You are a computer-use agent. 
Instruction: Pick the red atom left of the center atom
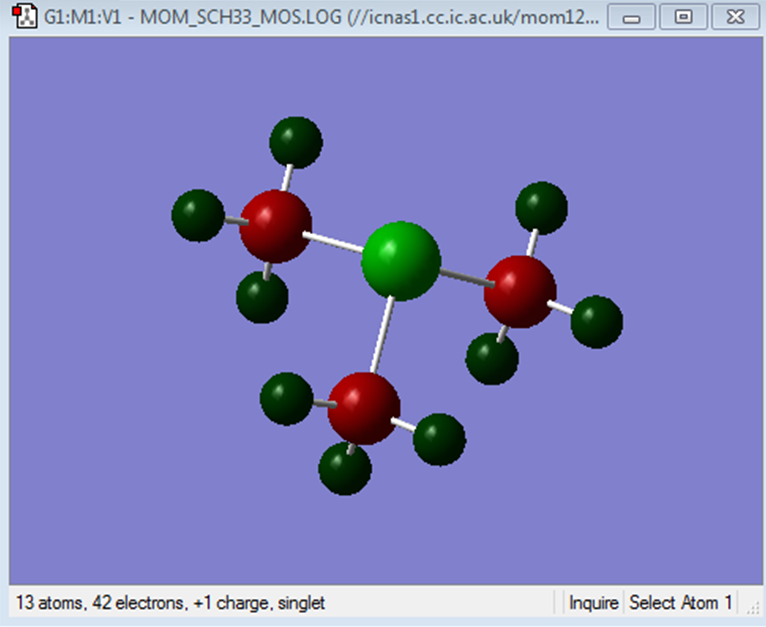(x=276, y=227)
